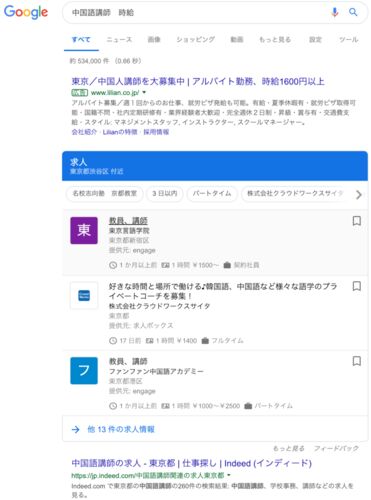Click the Google logo
Image resolution: width=371 pixels, height=500 pixels.
[26, 12]
